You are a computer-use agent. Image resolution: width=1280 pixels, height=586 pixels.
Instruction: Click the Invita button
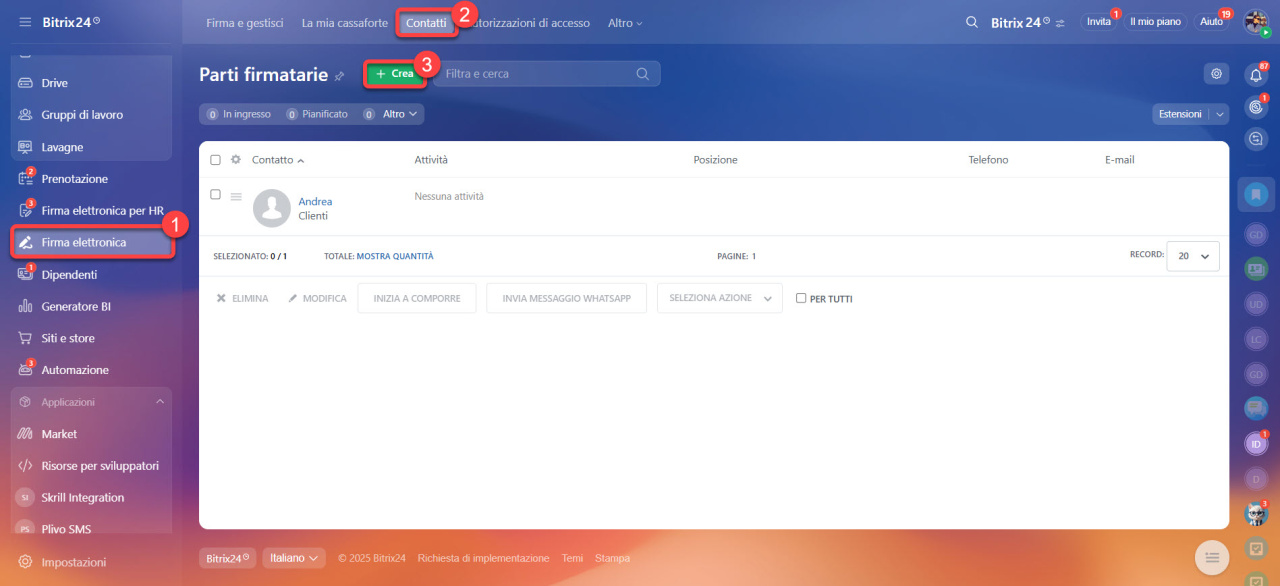[1099, 22]
